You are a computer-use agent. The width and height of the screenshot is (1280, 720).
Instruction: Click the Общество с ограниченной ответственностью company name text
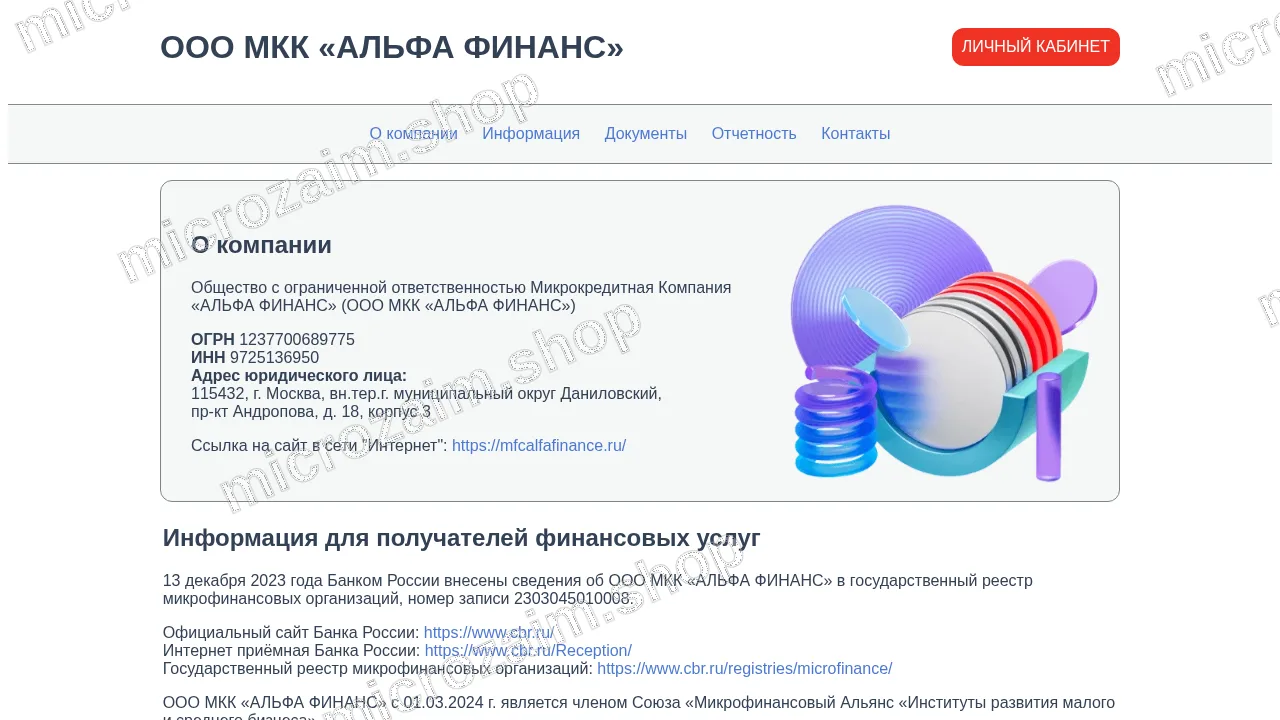pyautogui.click(x=461, y=297)
